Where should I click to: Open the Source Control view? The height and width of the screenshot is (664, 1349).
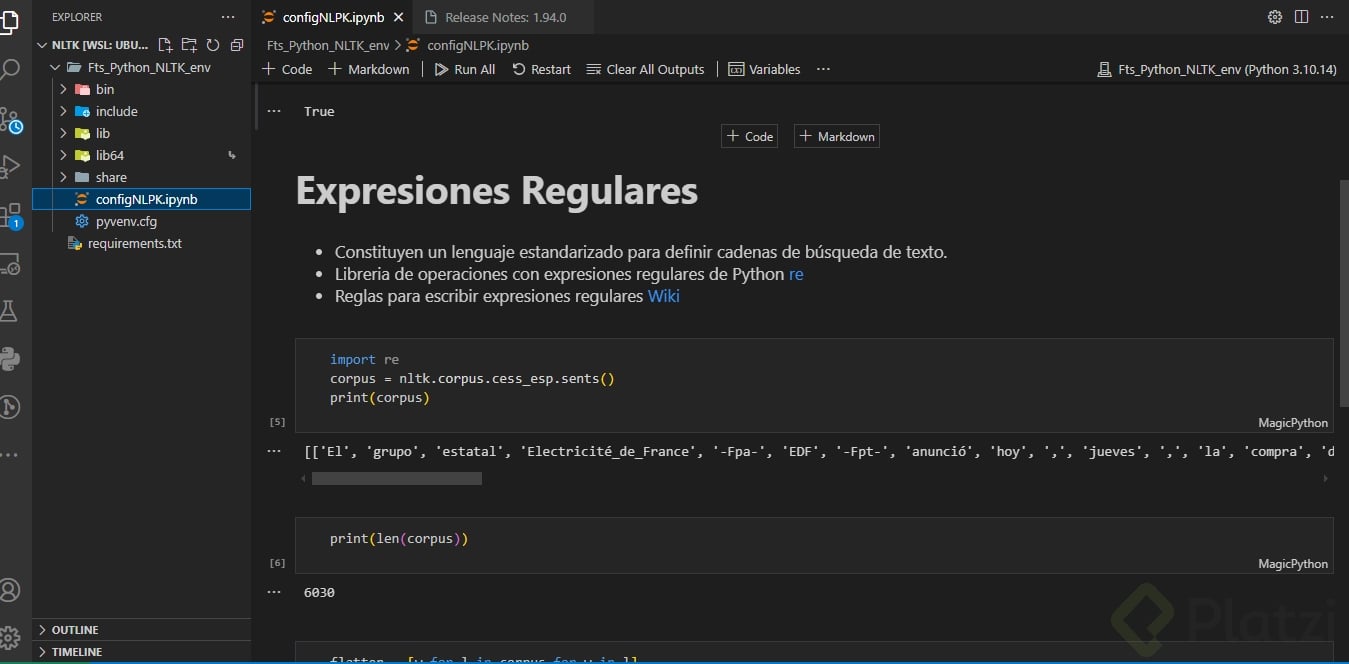pyautogui.click(x=10, y=120)
